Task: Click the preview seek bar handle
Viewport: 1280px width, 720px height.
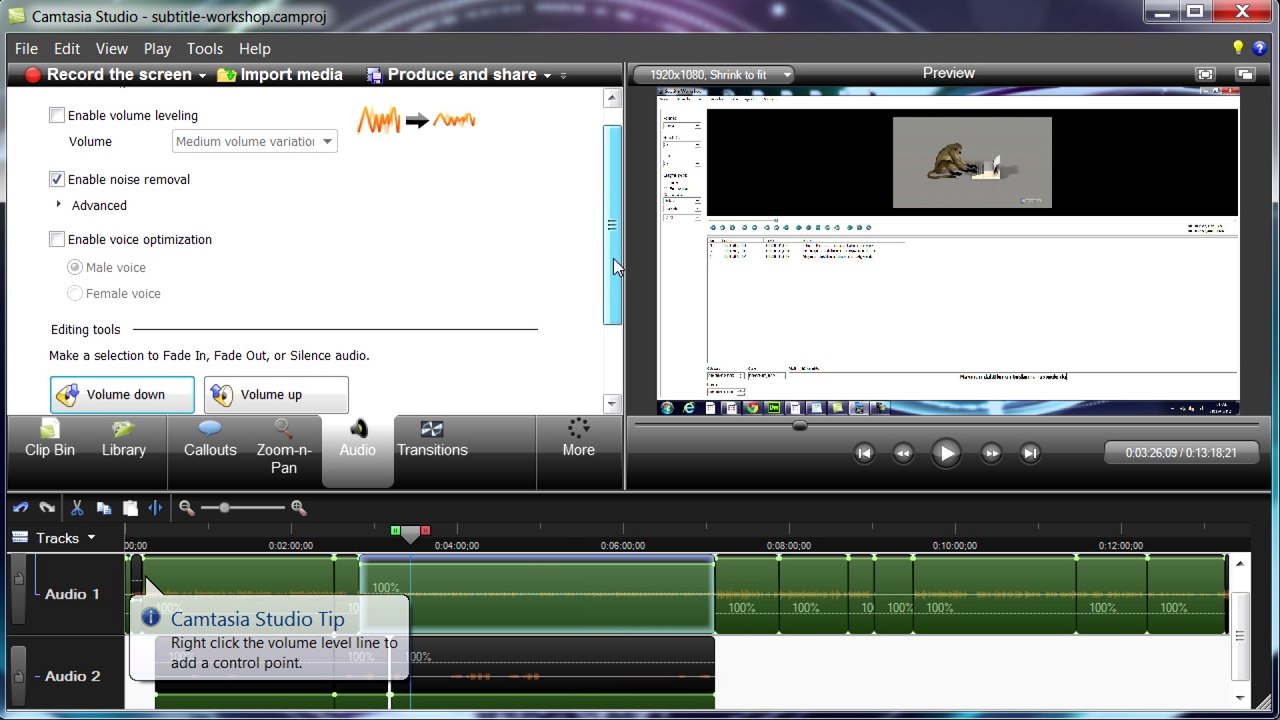Action: point(799,426)
